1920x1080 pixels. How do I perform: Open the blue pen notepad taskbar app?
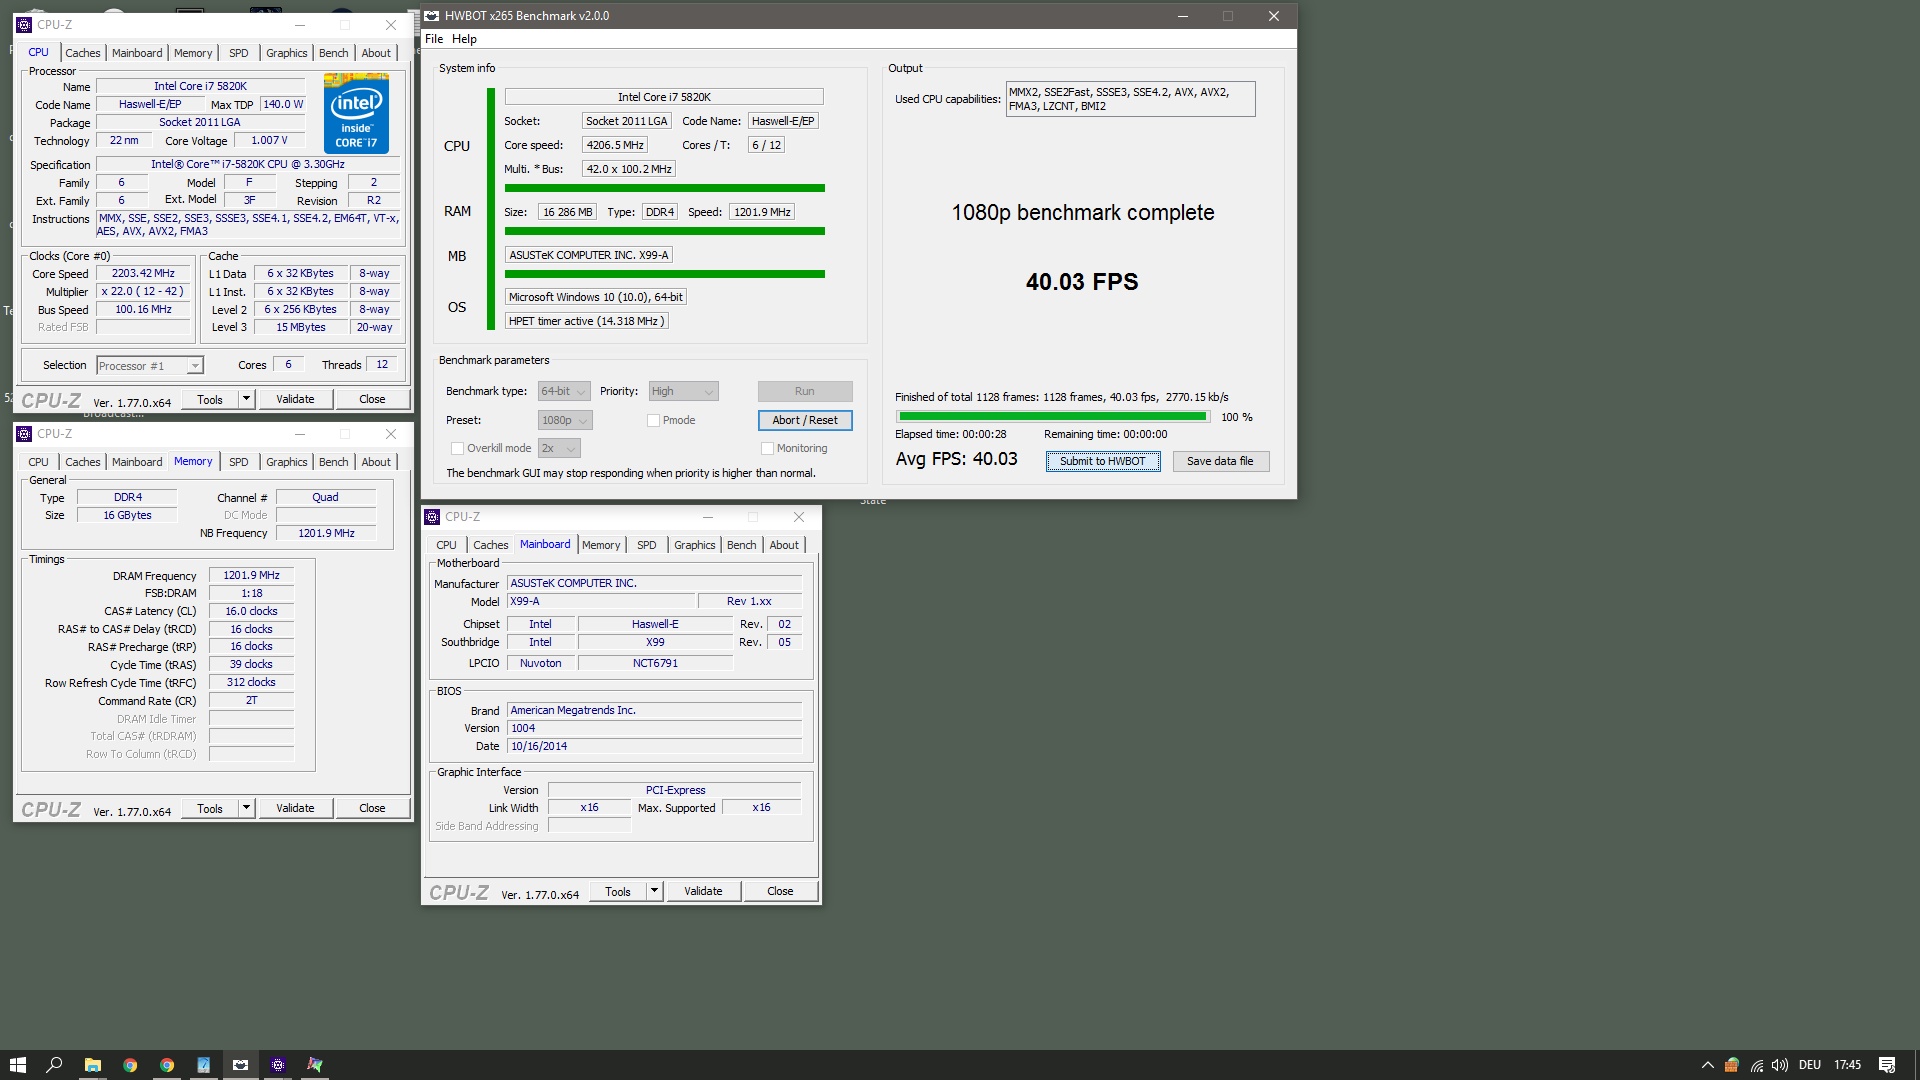(x=203, y=1065)
